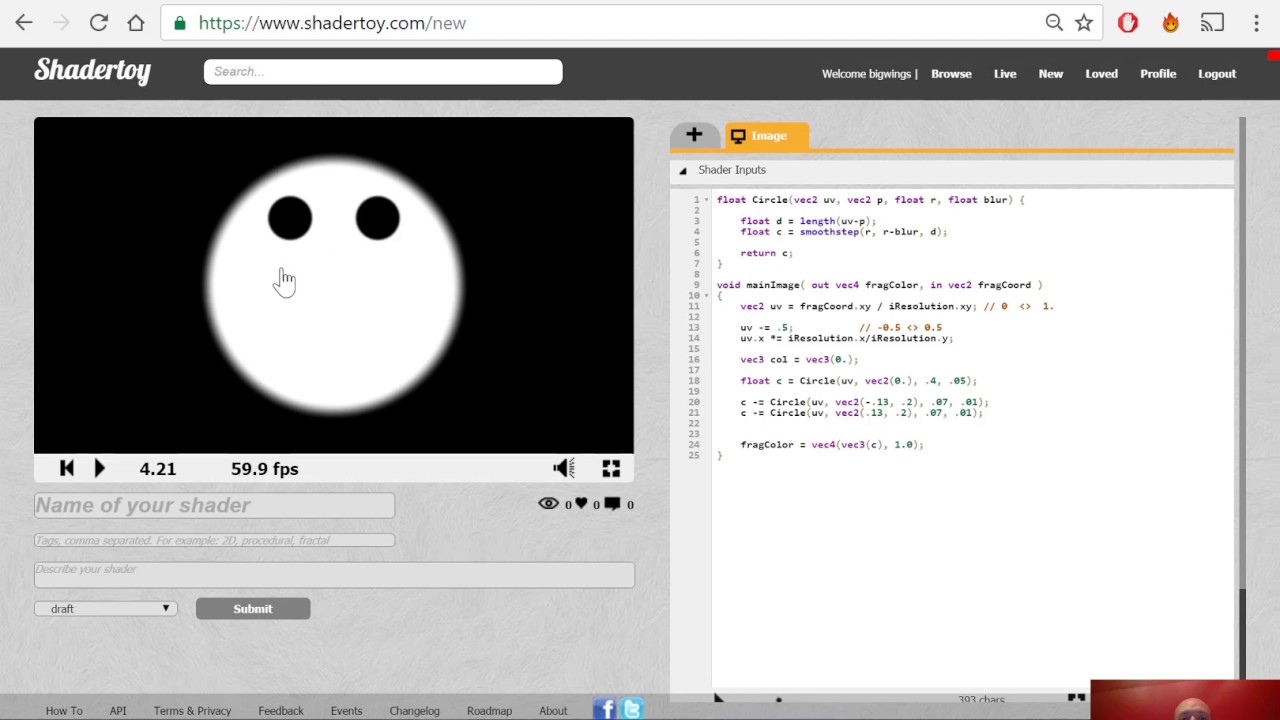This screenshot has width=1280, height=720.
Task: Click the speech-bubble comments icon
Action: point(612,503)
